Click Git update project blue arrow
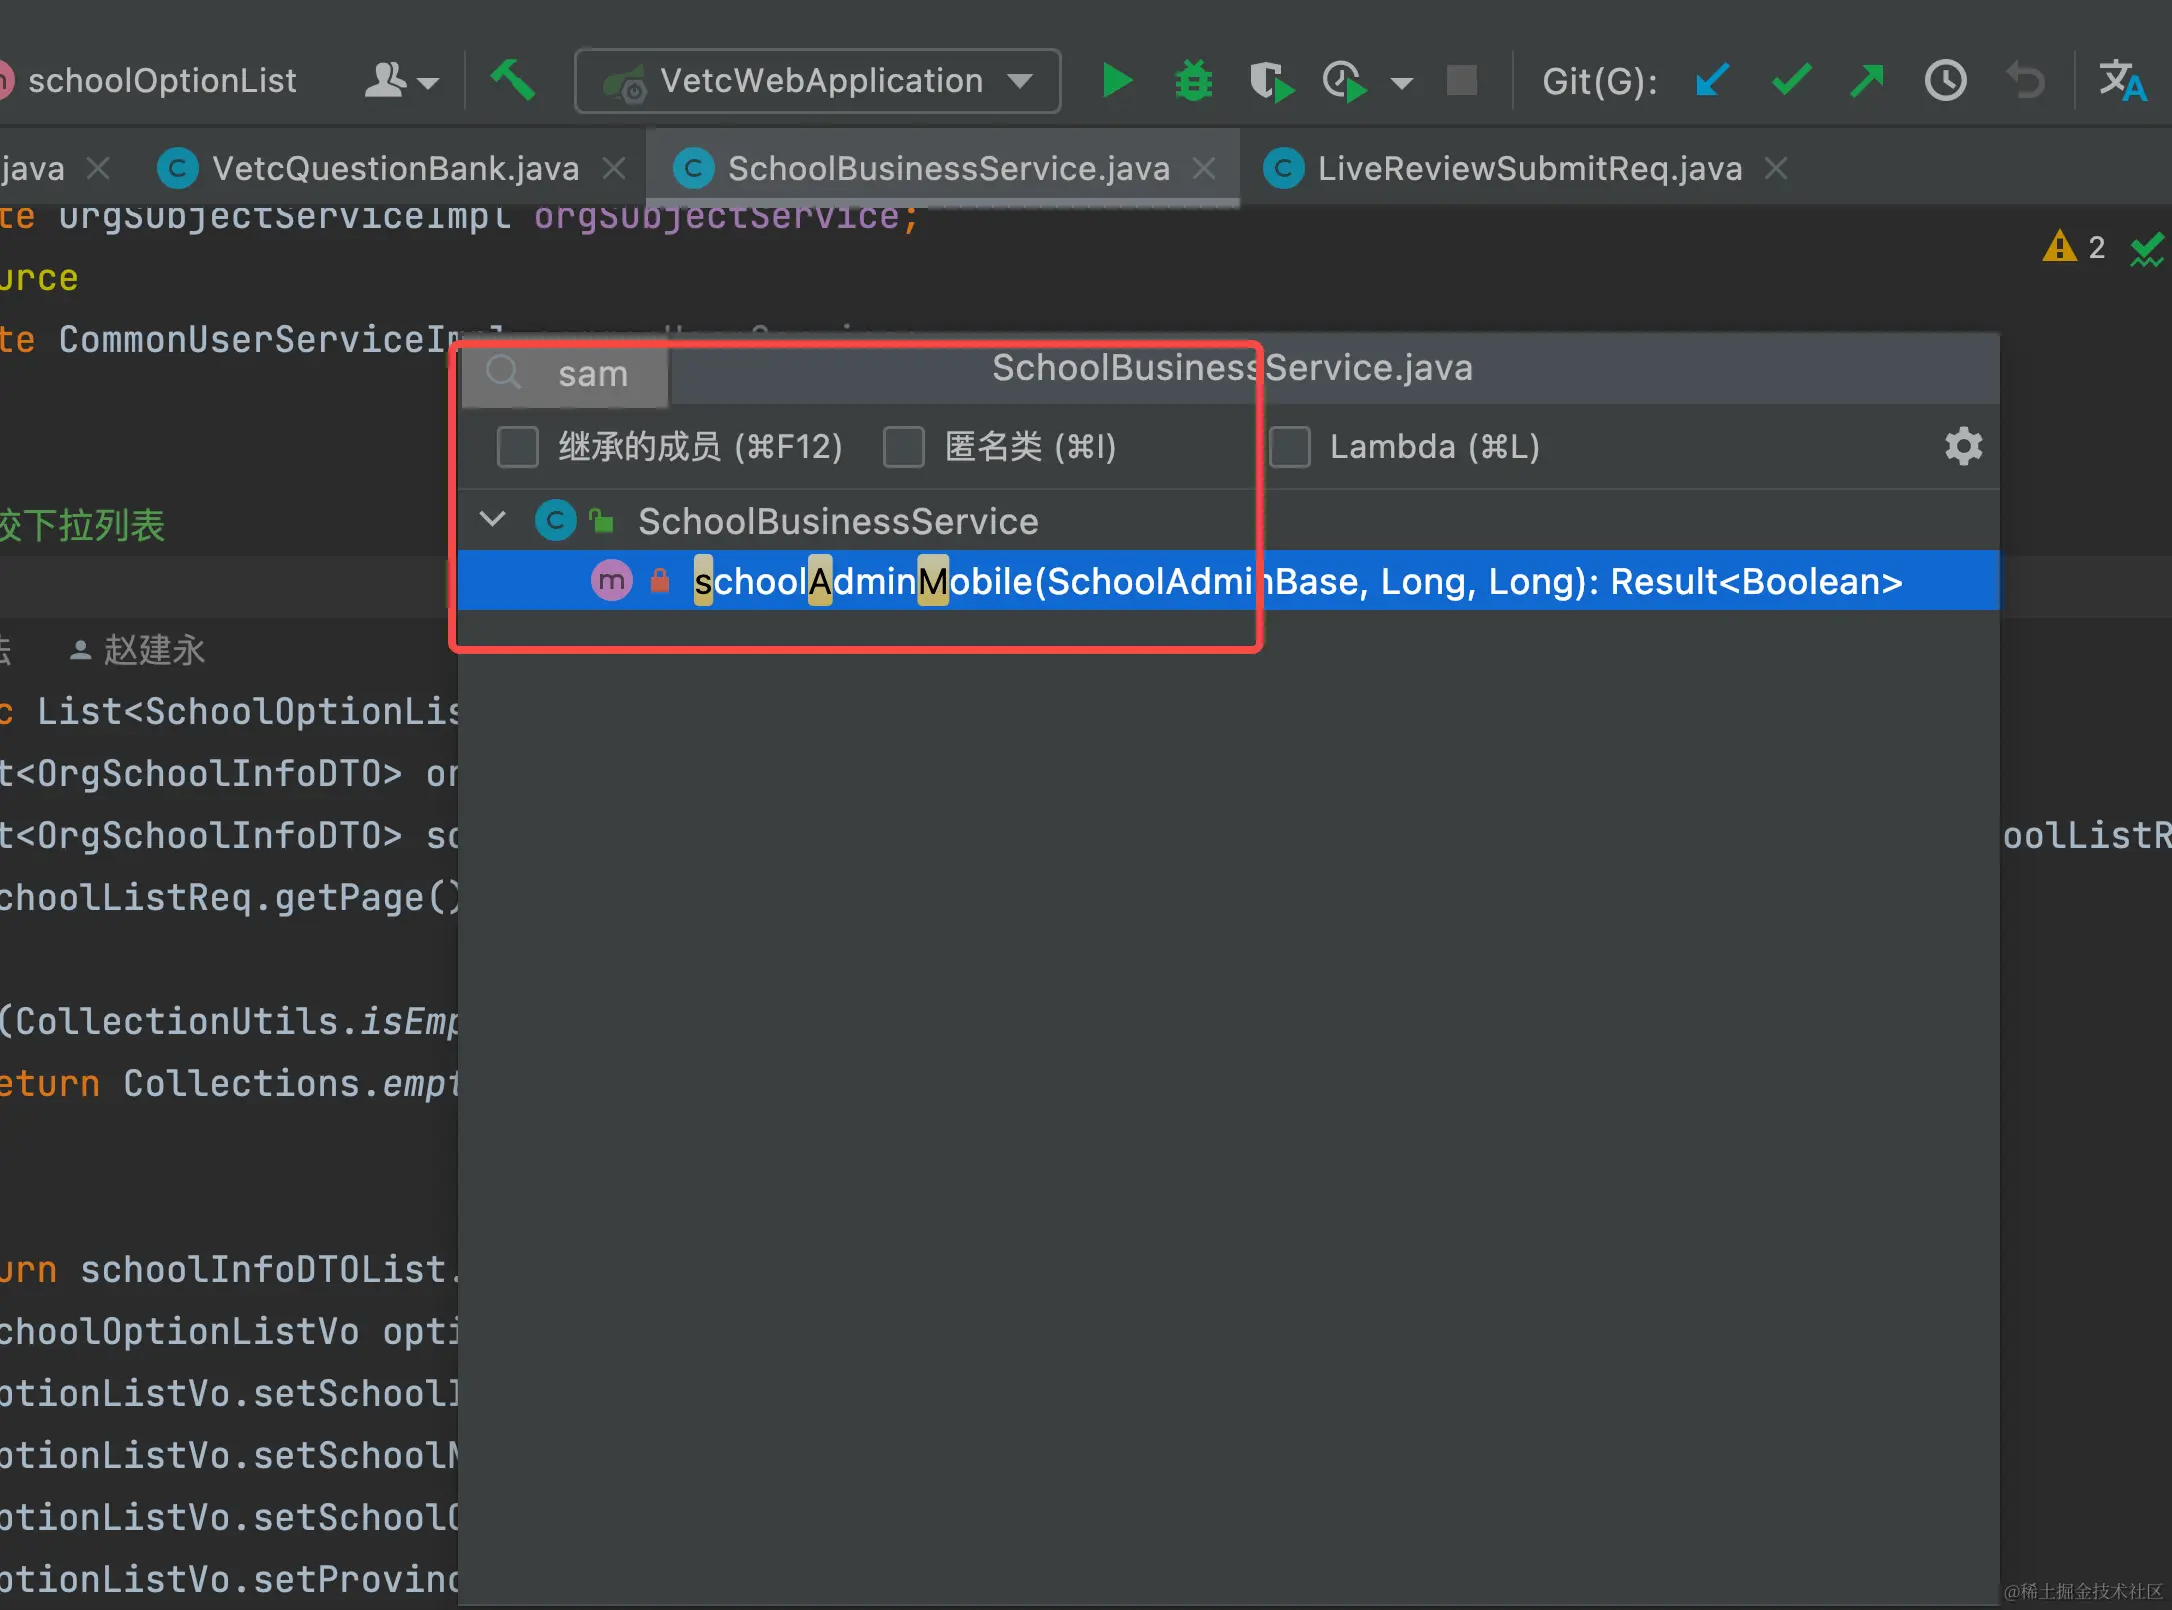 tap(1712, 81)
